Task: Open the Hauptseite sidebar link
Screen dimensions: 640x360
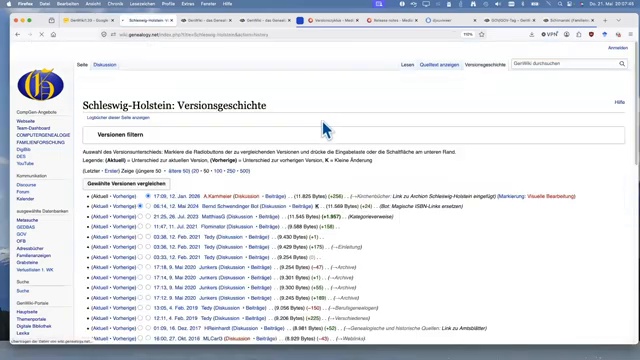Action: click(x=27, y=312)
